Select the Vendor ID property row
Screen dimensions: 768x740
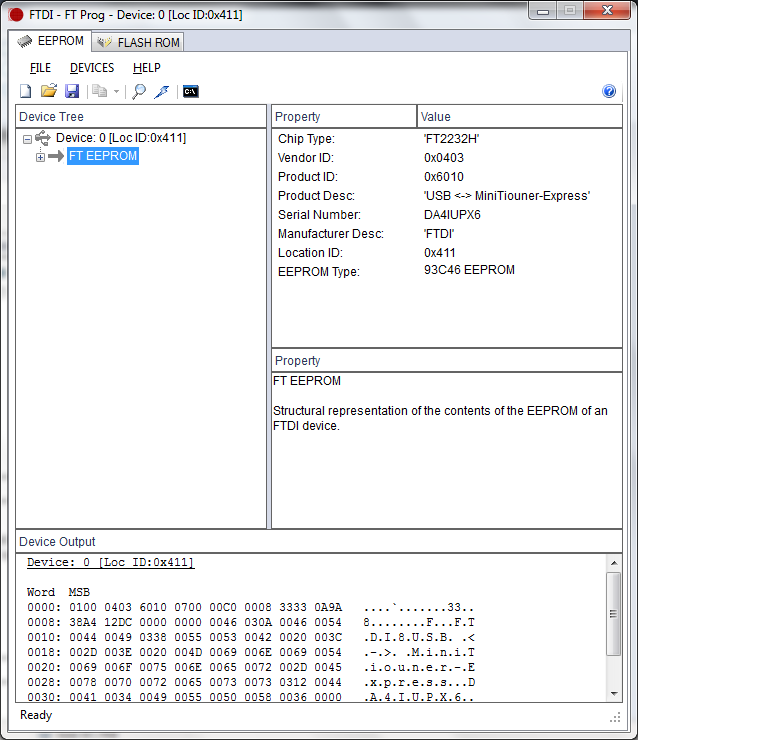point(447,158)
